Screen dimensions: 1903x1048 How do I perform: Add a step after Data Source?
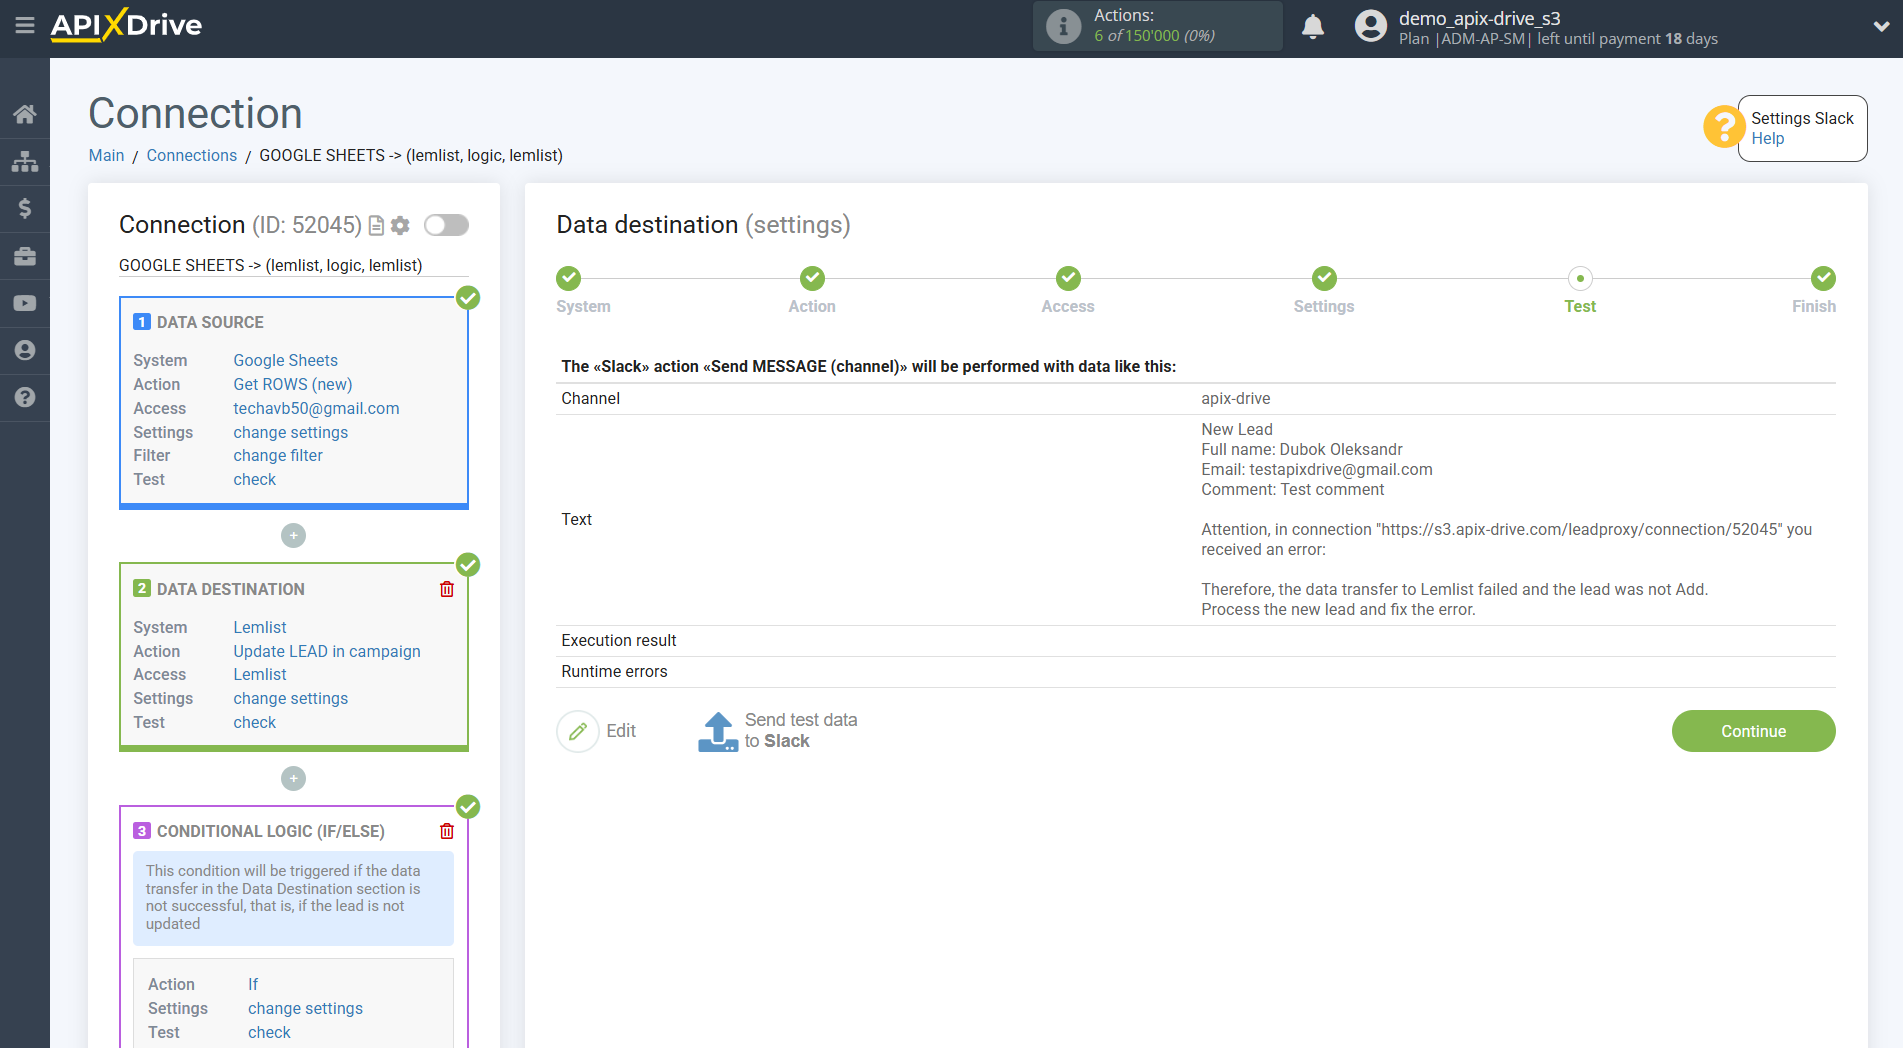[293, 536]
